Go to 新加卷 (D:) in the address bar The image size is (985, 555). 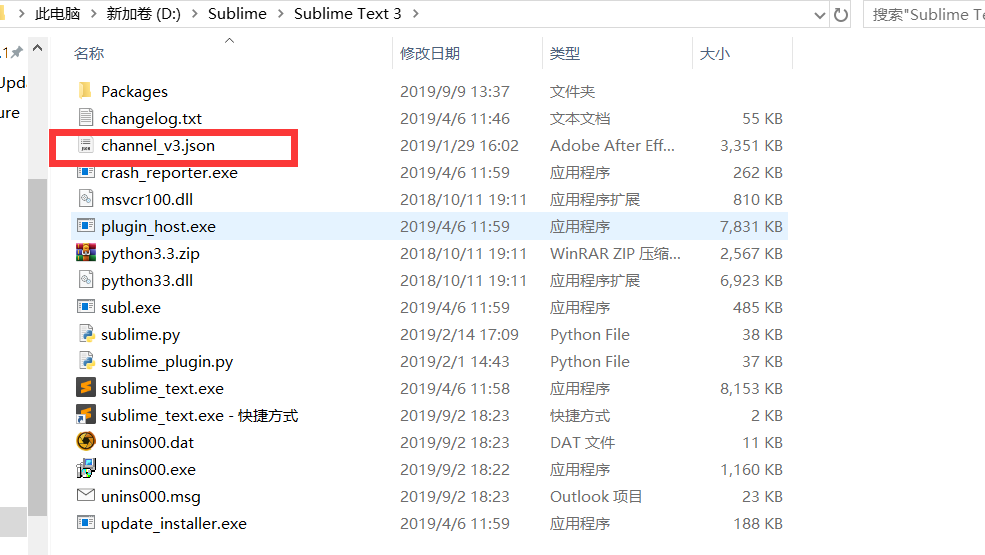pos(143,14)
